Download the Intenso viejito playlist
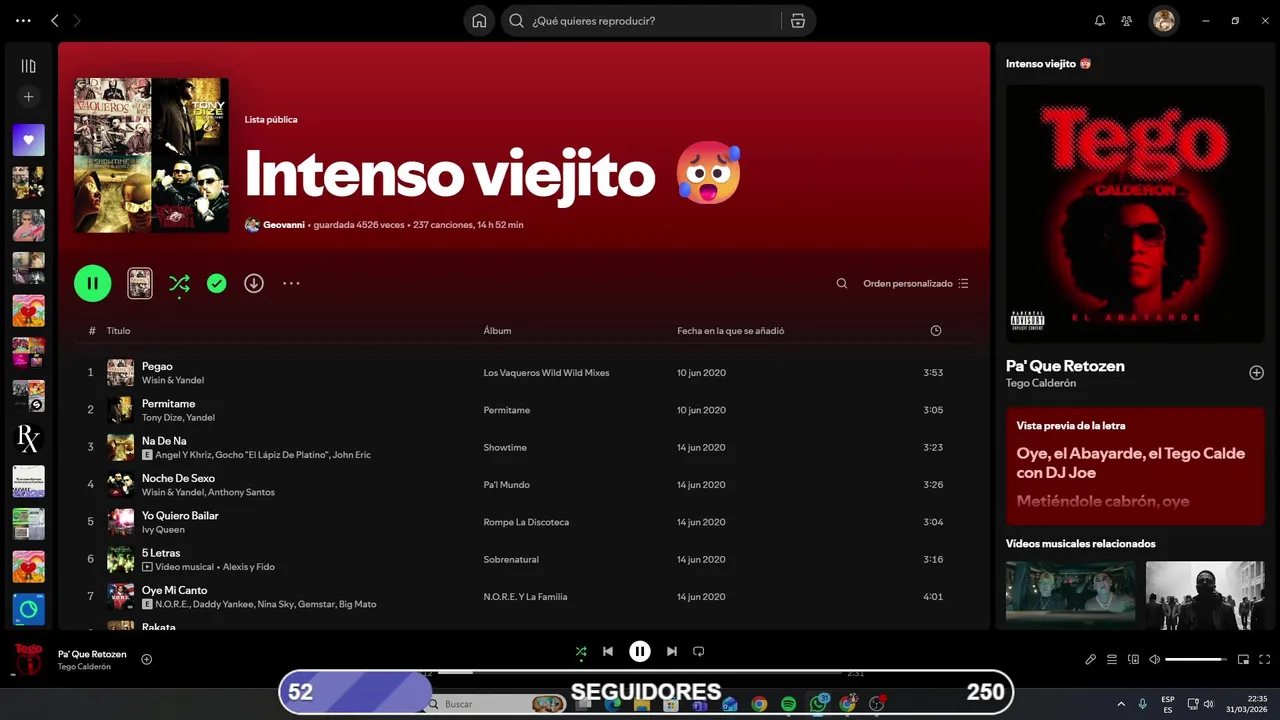 [x=254, y=283]
